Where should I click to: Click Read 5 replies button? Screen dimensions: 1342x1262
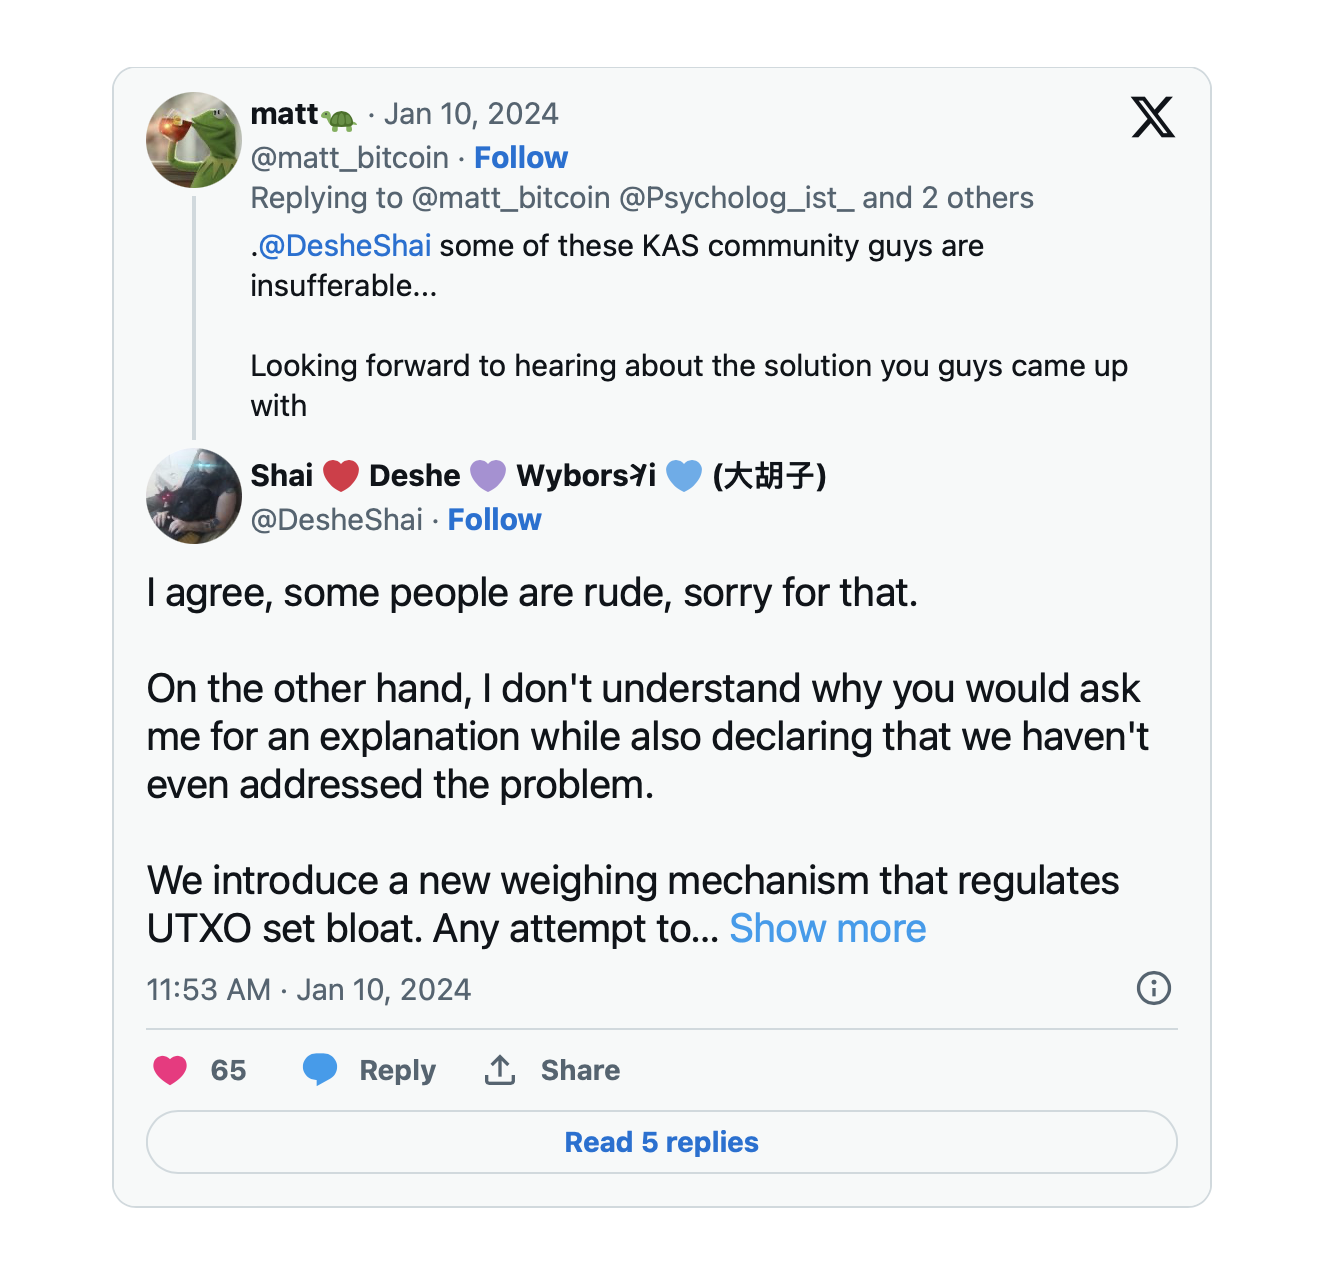pyautogui.click(x=661, y=1142)
